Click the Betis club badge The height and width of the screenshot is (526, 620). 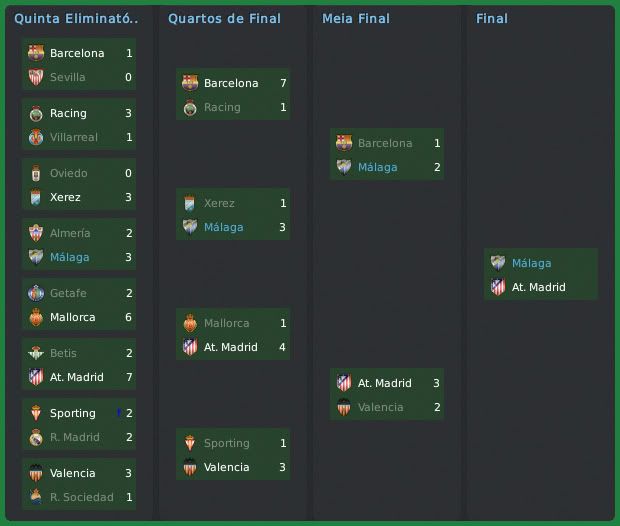click(x=36, y=353)
